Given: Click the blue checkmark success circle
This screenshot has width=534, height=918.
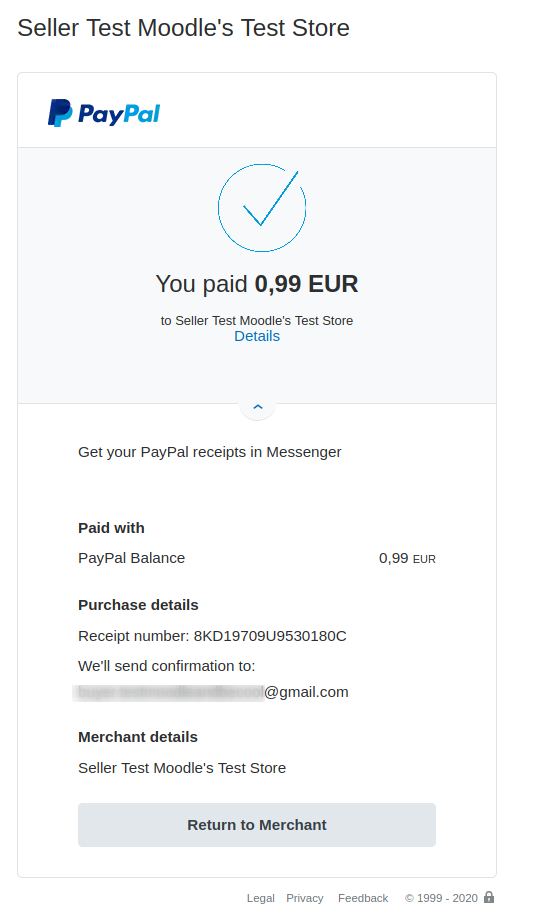Looking at the screenshot, I should click(262, 208).
